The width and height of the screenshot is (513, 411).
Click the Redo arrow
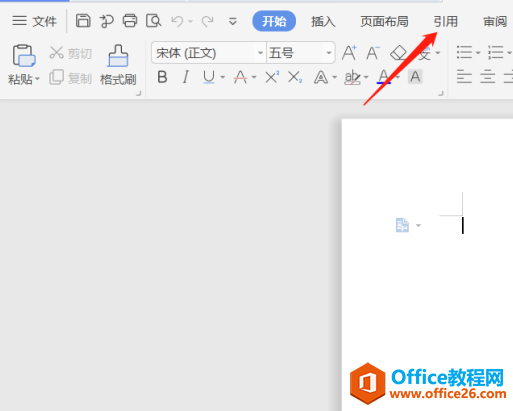click(x=207, y=21)
